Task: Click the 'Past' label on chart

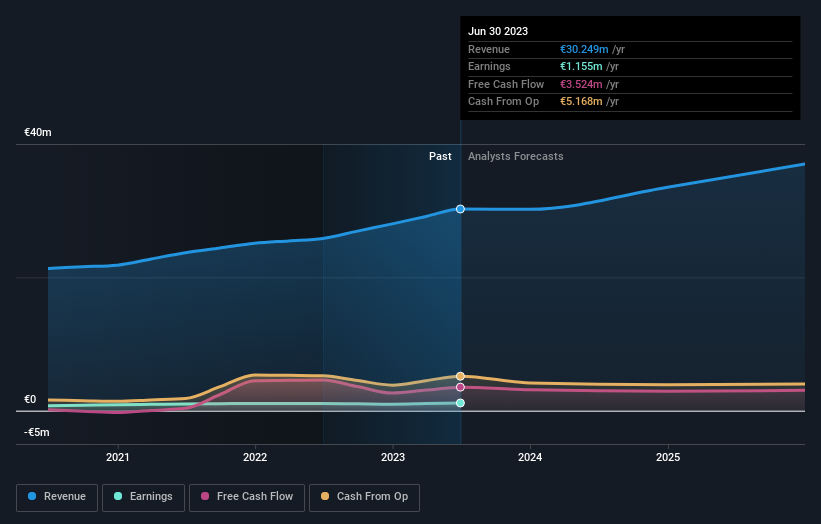Action: [440, 156]
